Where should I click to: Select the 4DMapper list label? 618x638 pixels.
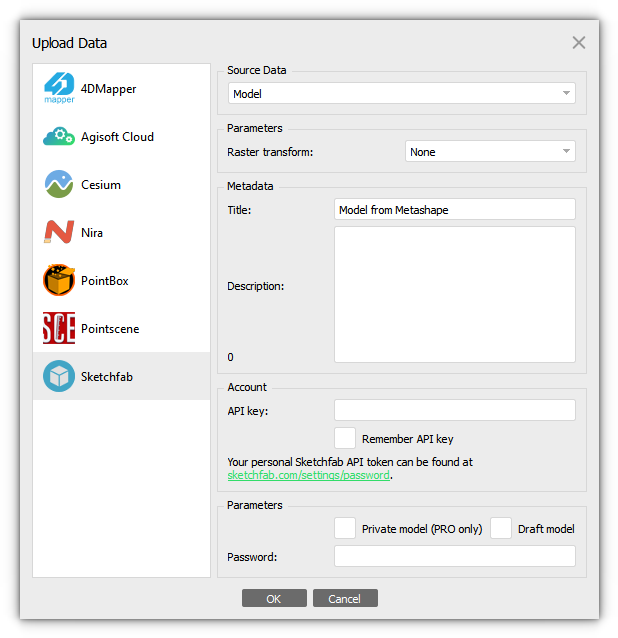coord(108,89)
